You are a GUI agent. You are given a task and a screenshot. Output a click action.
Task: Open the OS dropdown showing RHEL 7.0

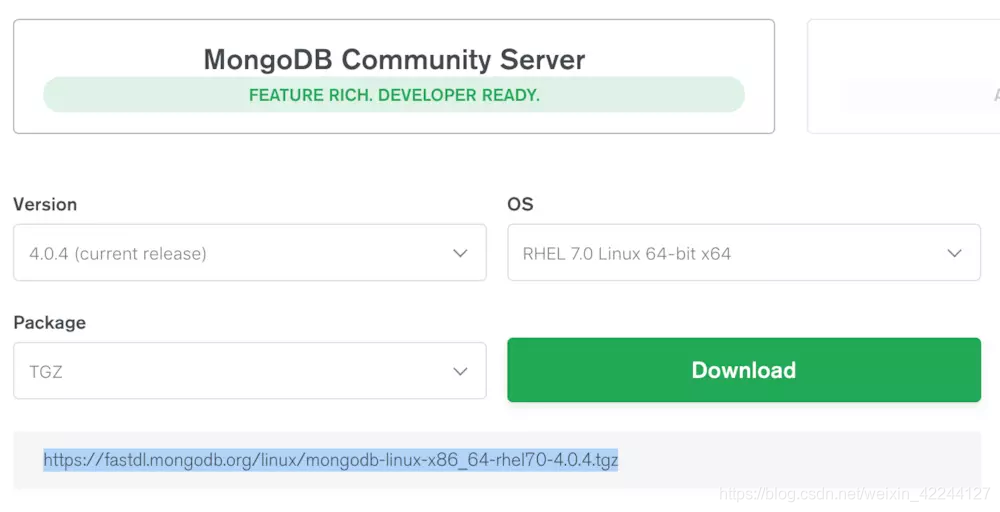click(744, 252)
